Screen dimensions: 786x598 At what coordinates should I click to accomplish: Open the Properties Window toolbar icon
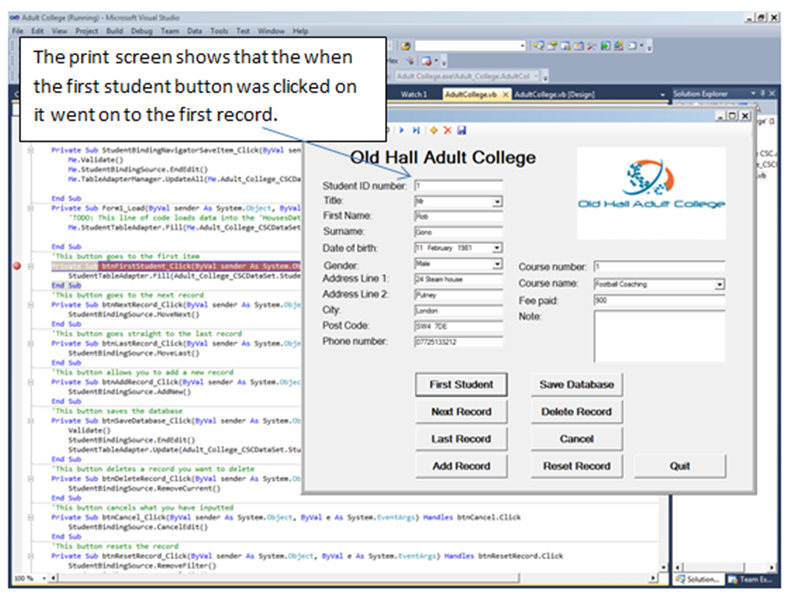click(x=552, y=46)
